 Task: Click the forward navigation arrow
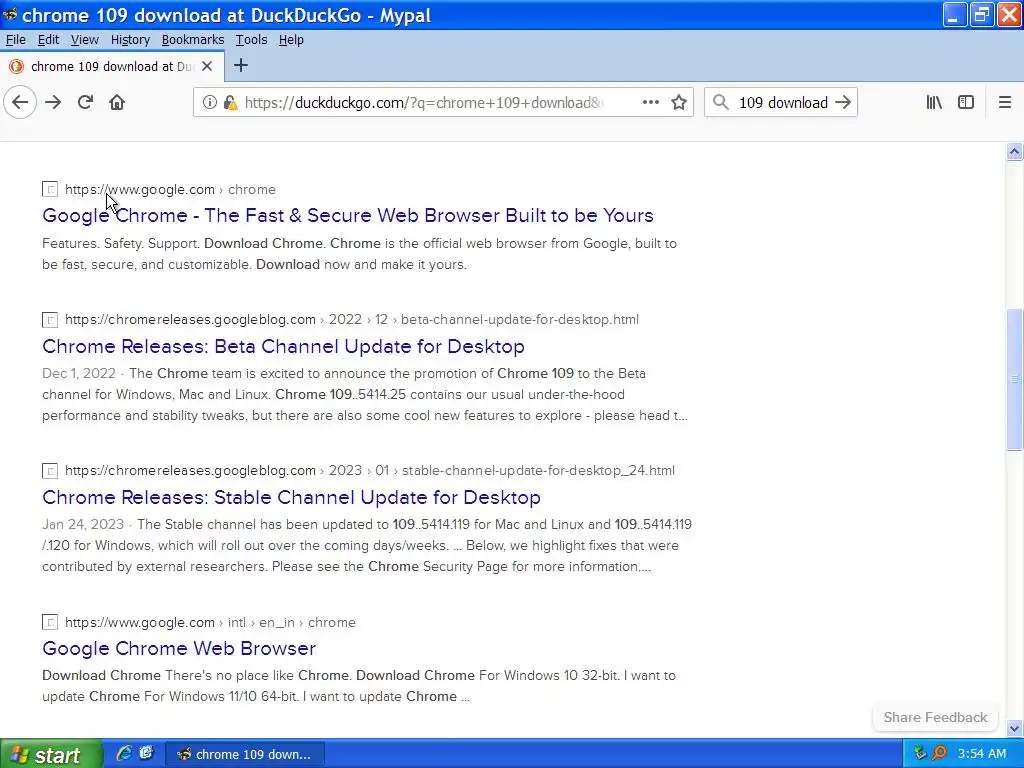pos(53,103)
